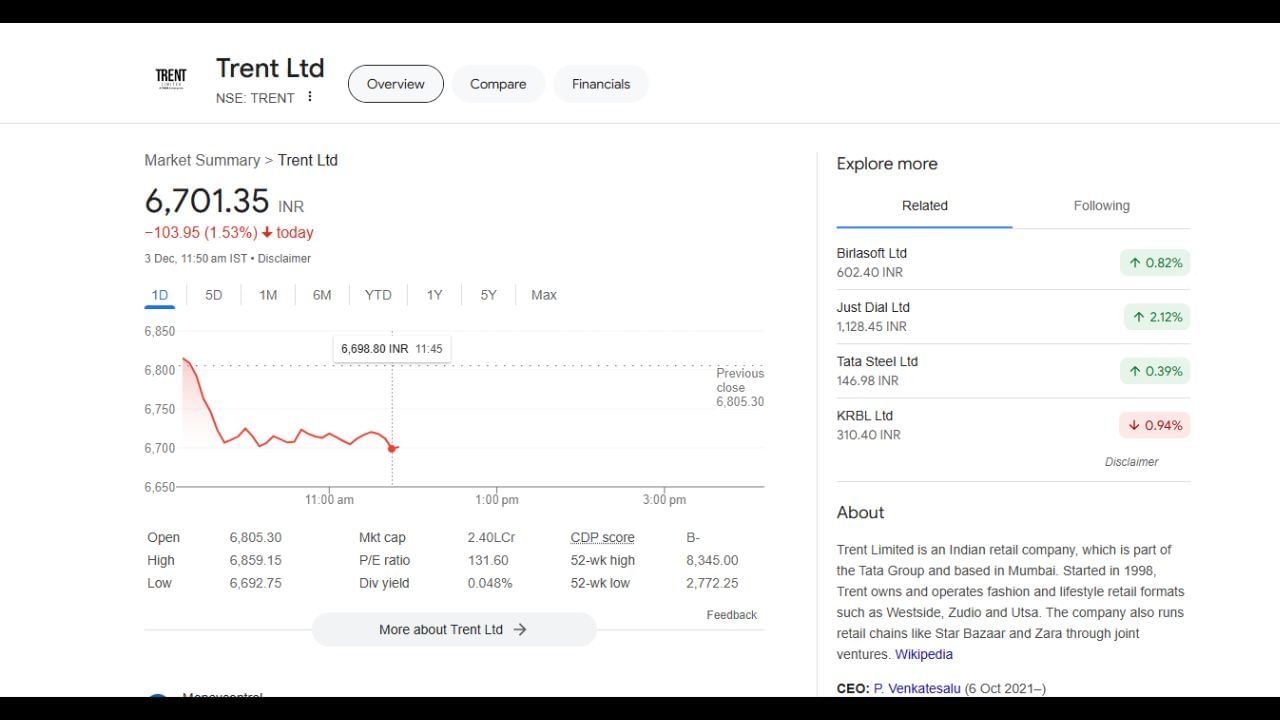This screenshot has width=1280, height=720.
Task: Click the -103.95 (1.53%) change text
Action: tap(201, 233)
